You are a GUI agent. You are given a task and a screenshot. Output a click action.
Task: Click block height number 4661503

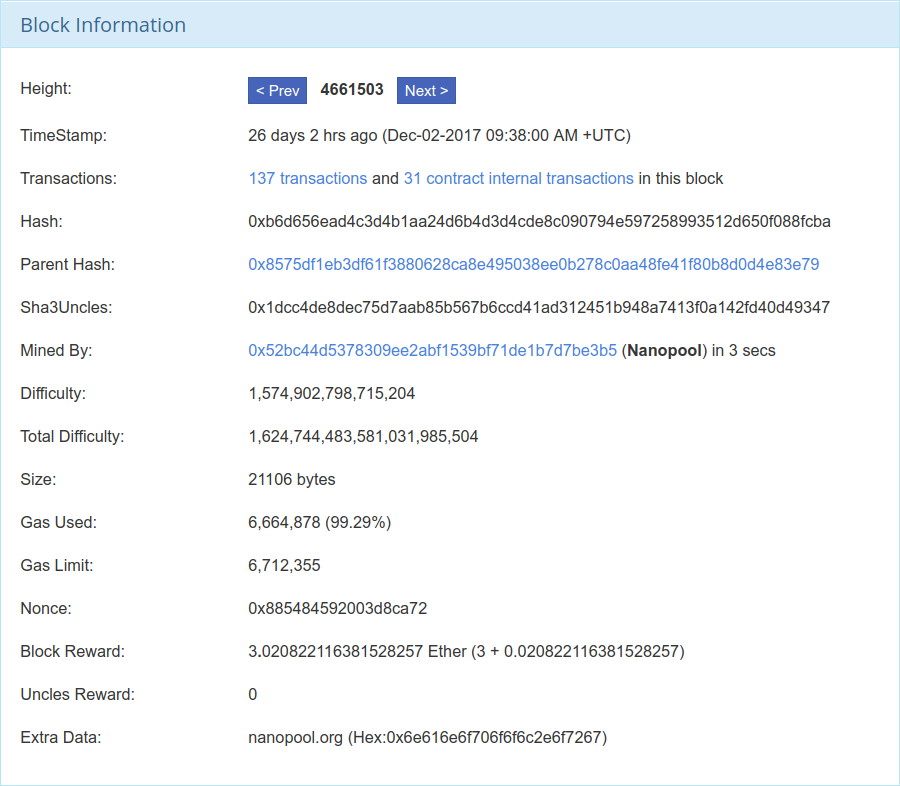(352, 90)
